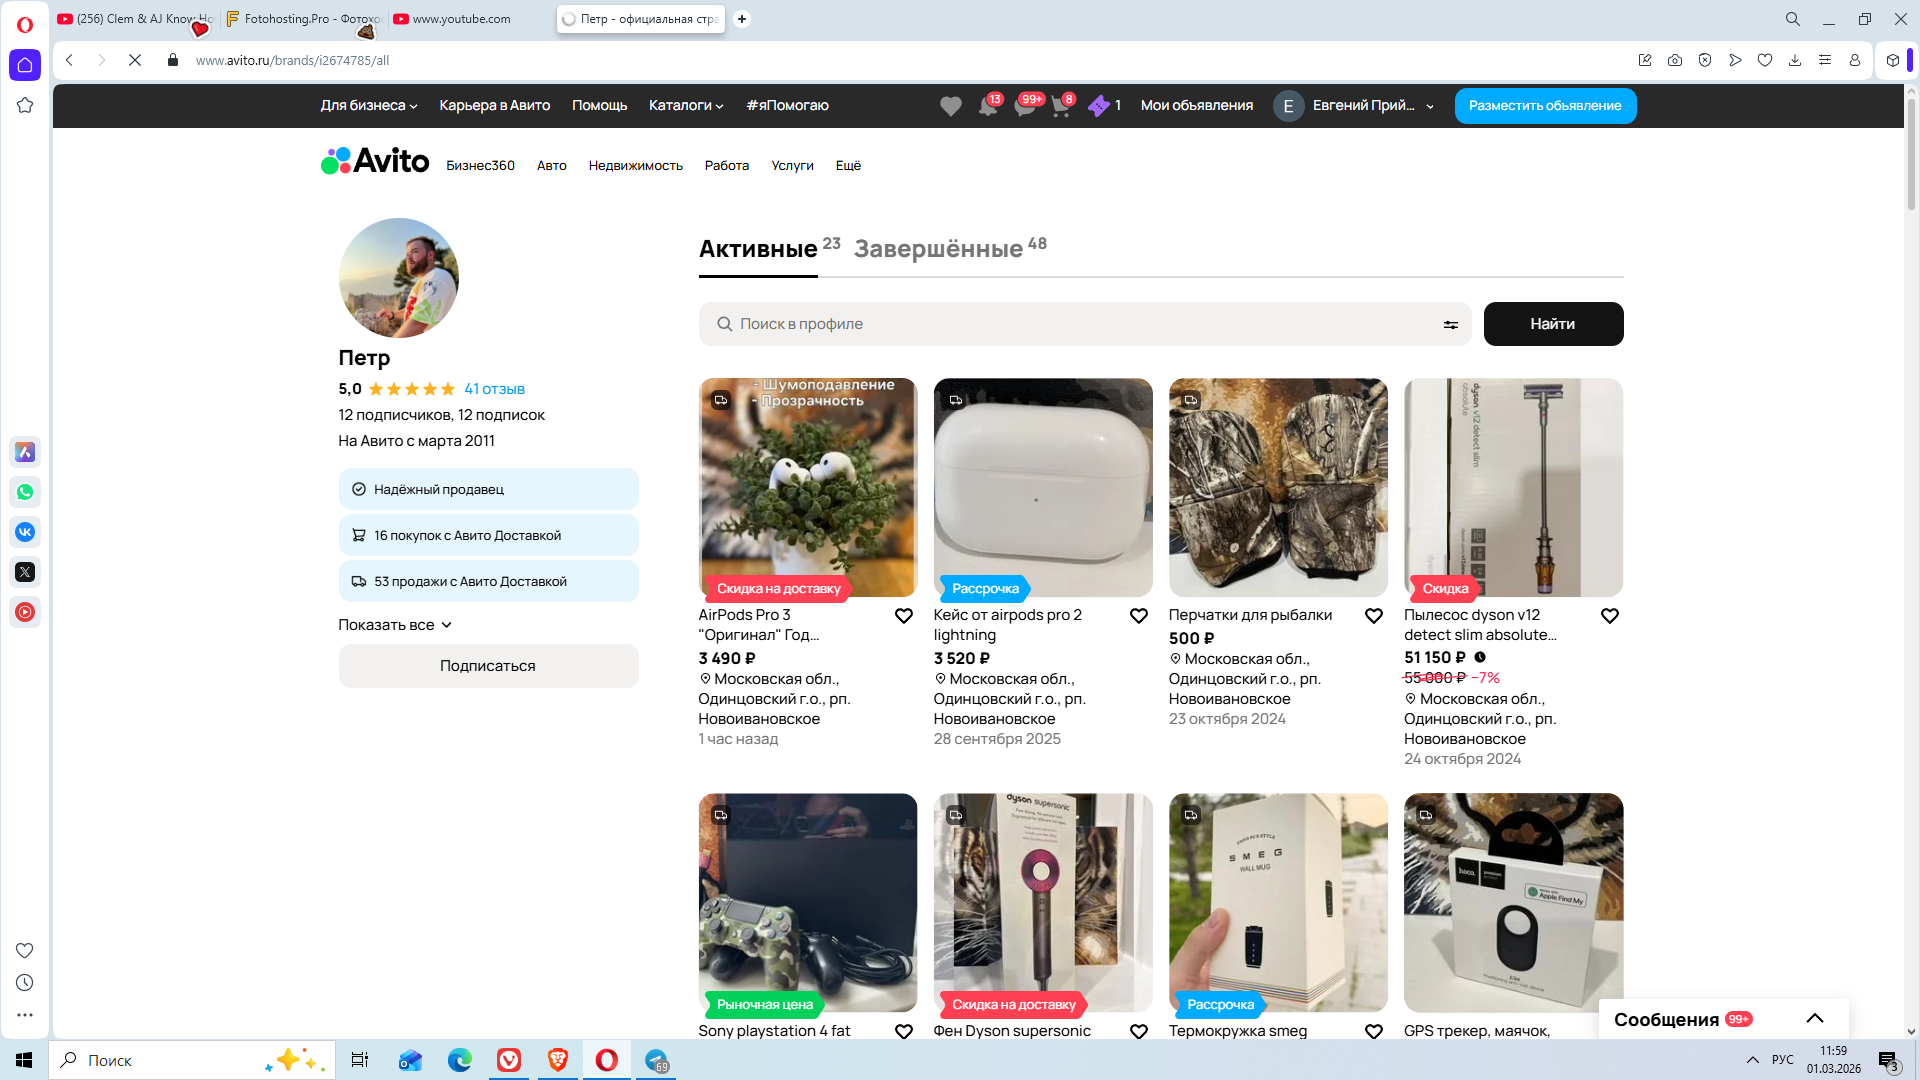Open Avito messages chat icon
This screenshot has height=1080, width=1920.
[1025, 106]
